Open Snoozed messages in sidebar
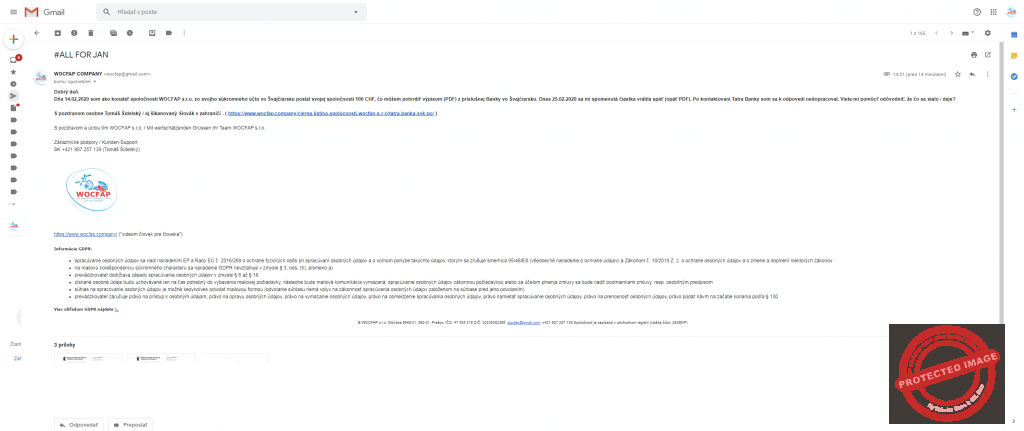Screen dimensions: 1024x431 click(x=13, y=84)
